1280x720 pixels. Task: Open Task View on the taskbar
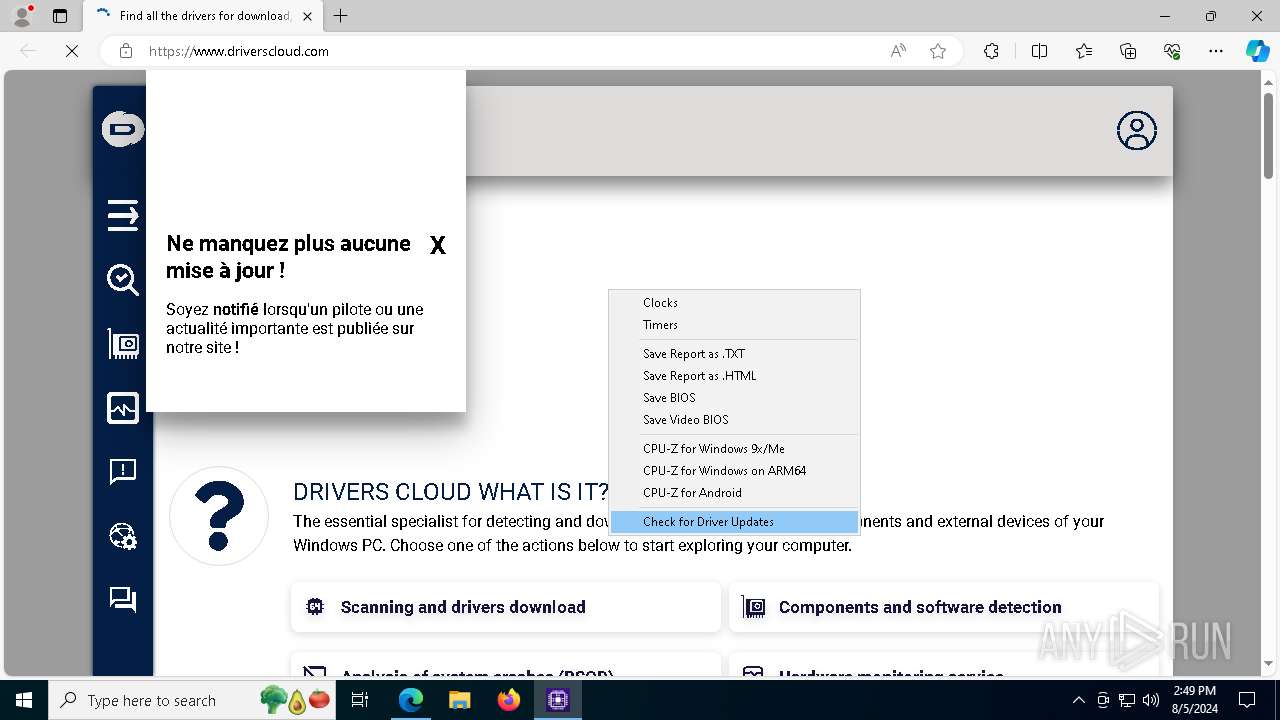tap(362, 700)
